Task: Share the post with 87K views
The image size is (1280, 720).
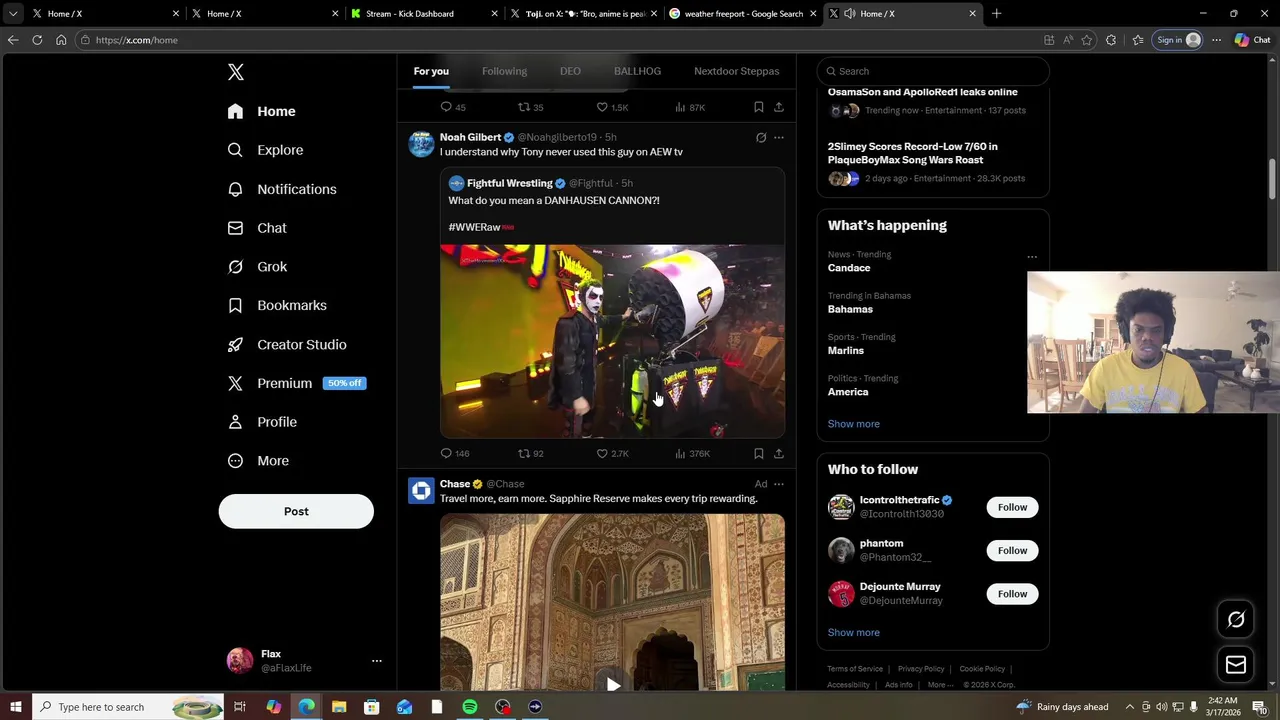Action: point(779,107)
